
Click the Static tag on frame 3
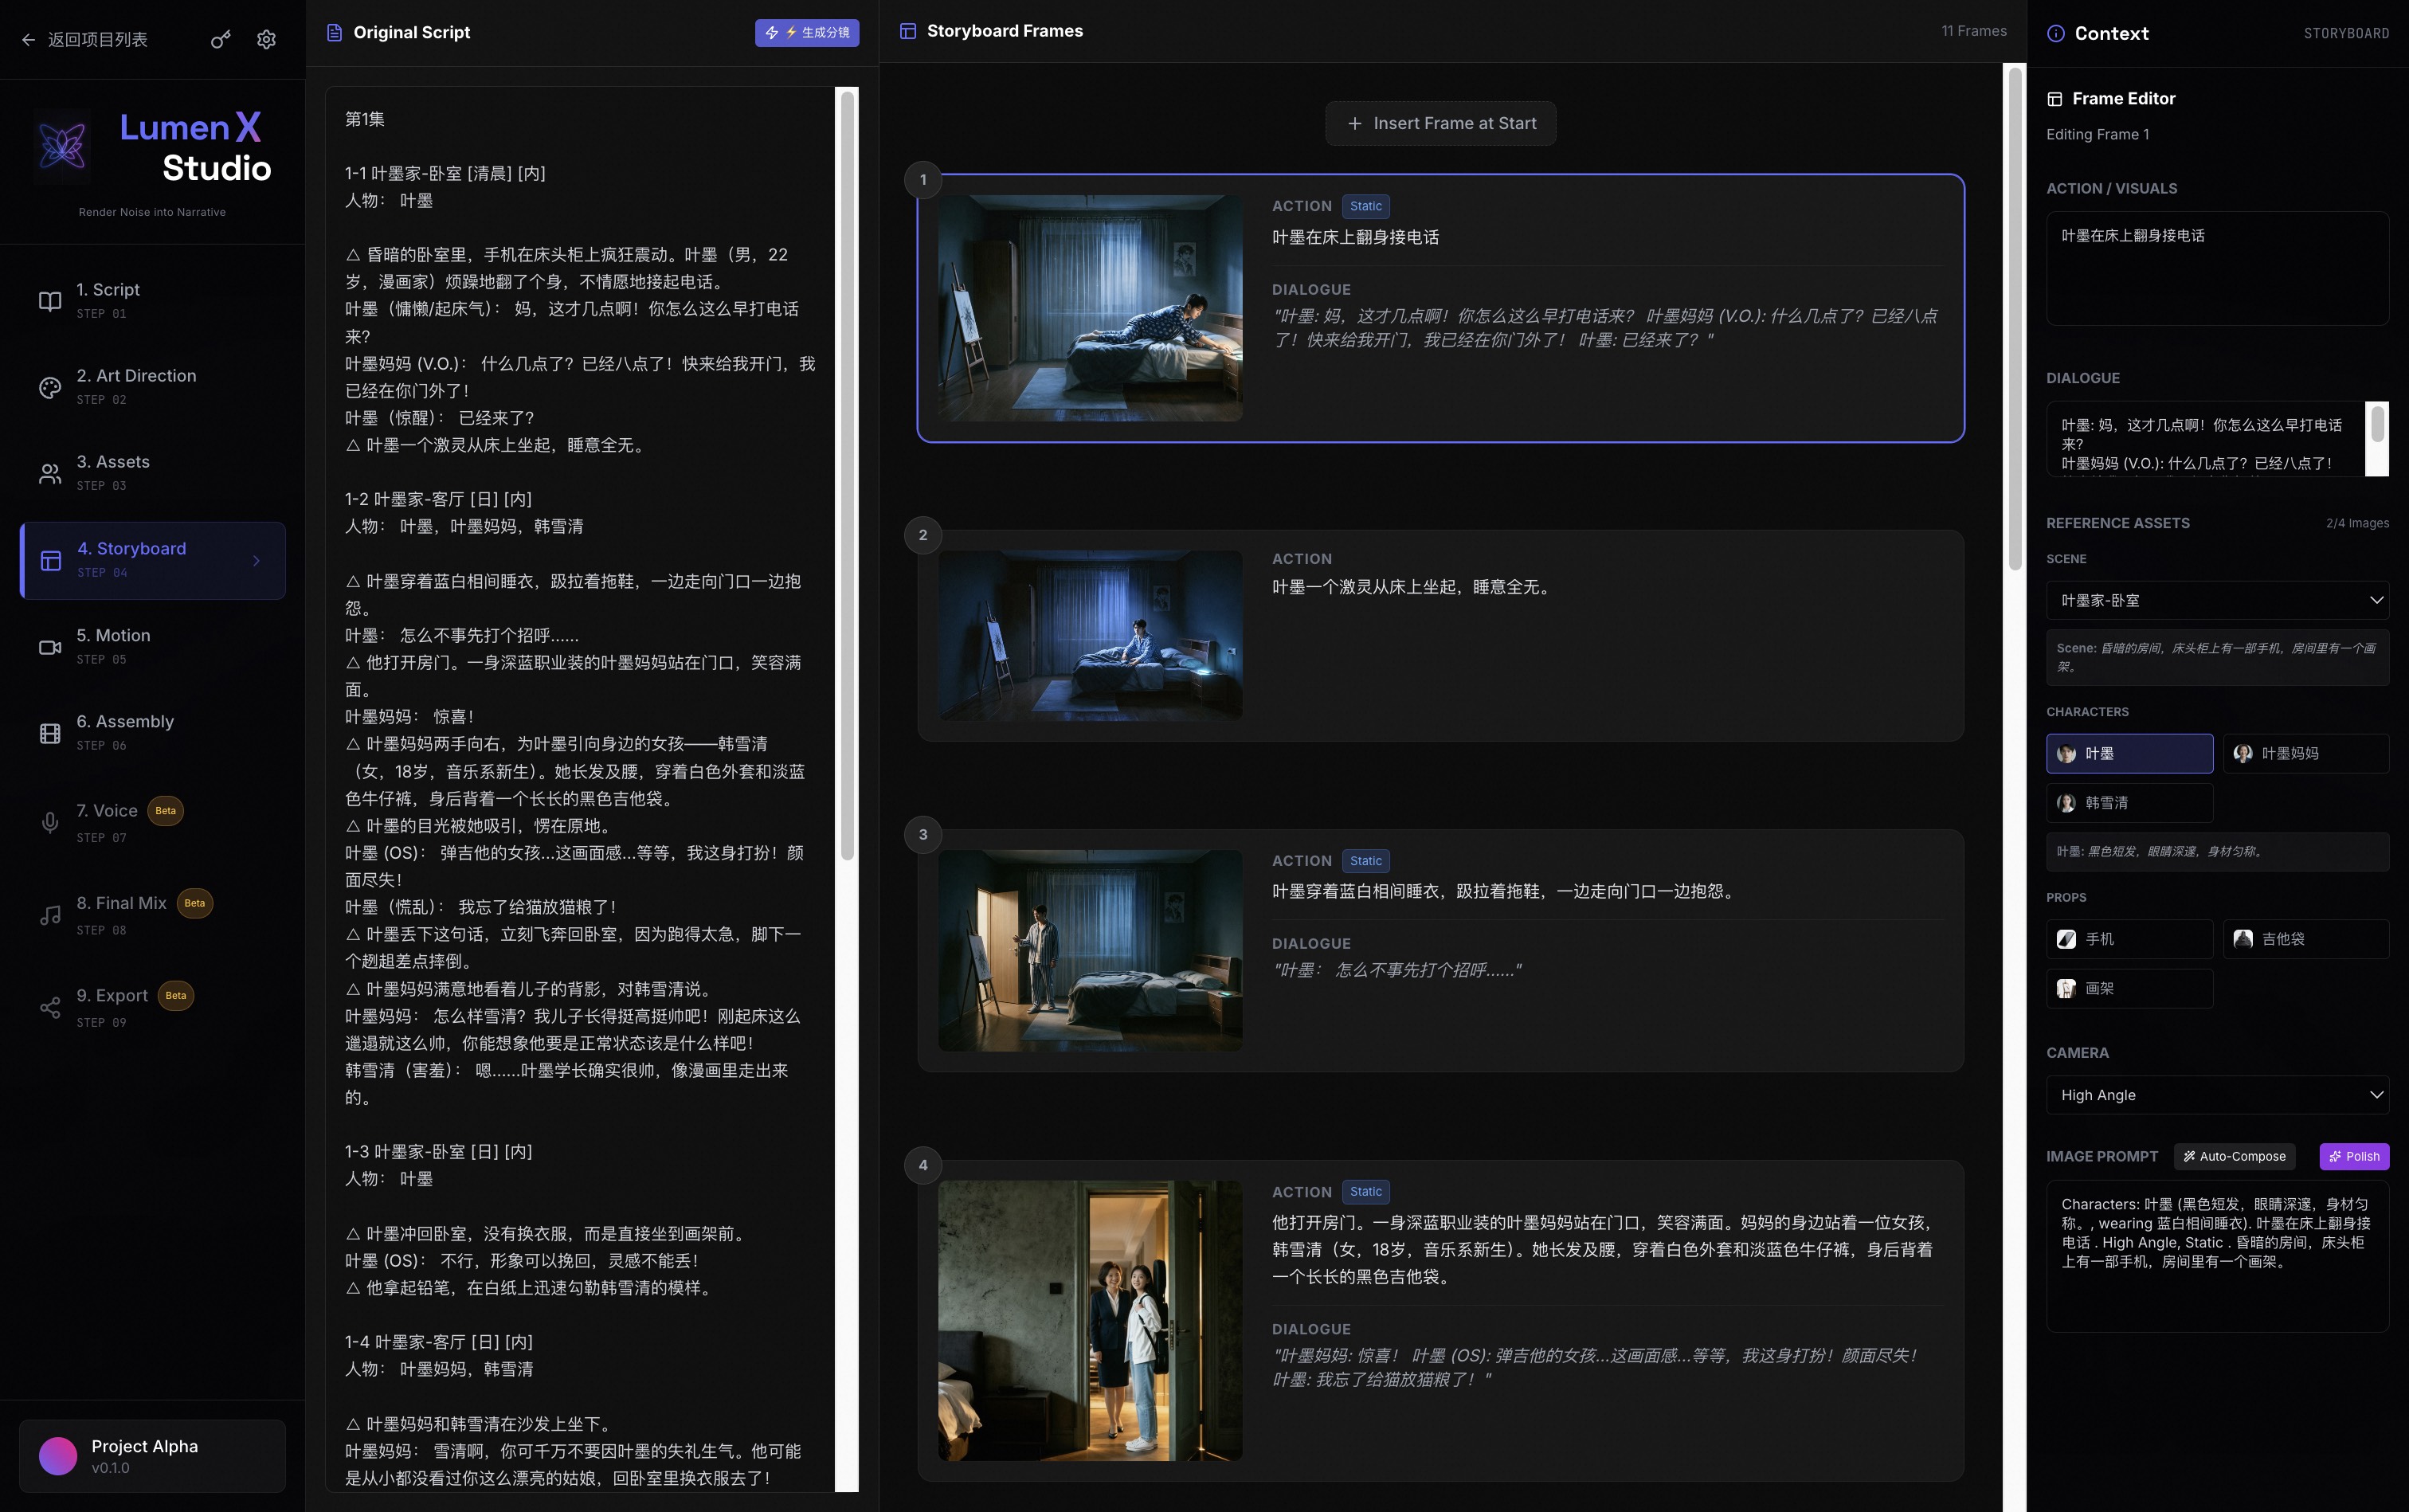(x=1366, y=861)
